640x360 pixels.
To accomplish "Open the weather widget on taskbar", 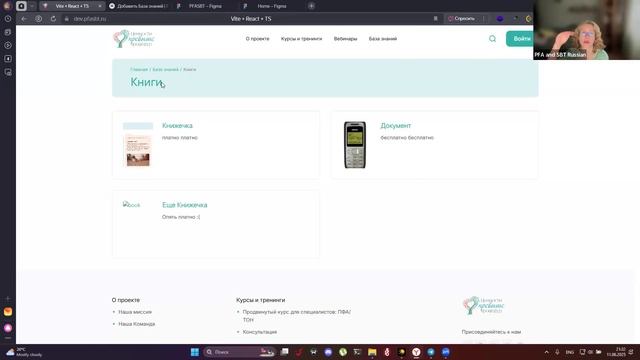I will click(24, 352).
